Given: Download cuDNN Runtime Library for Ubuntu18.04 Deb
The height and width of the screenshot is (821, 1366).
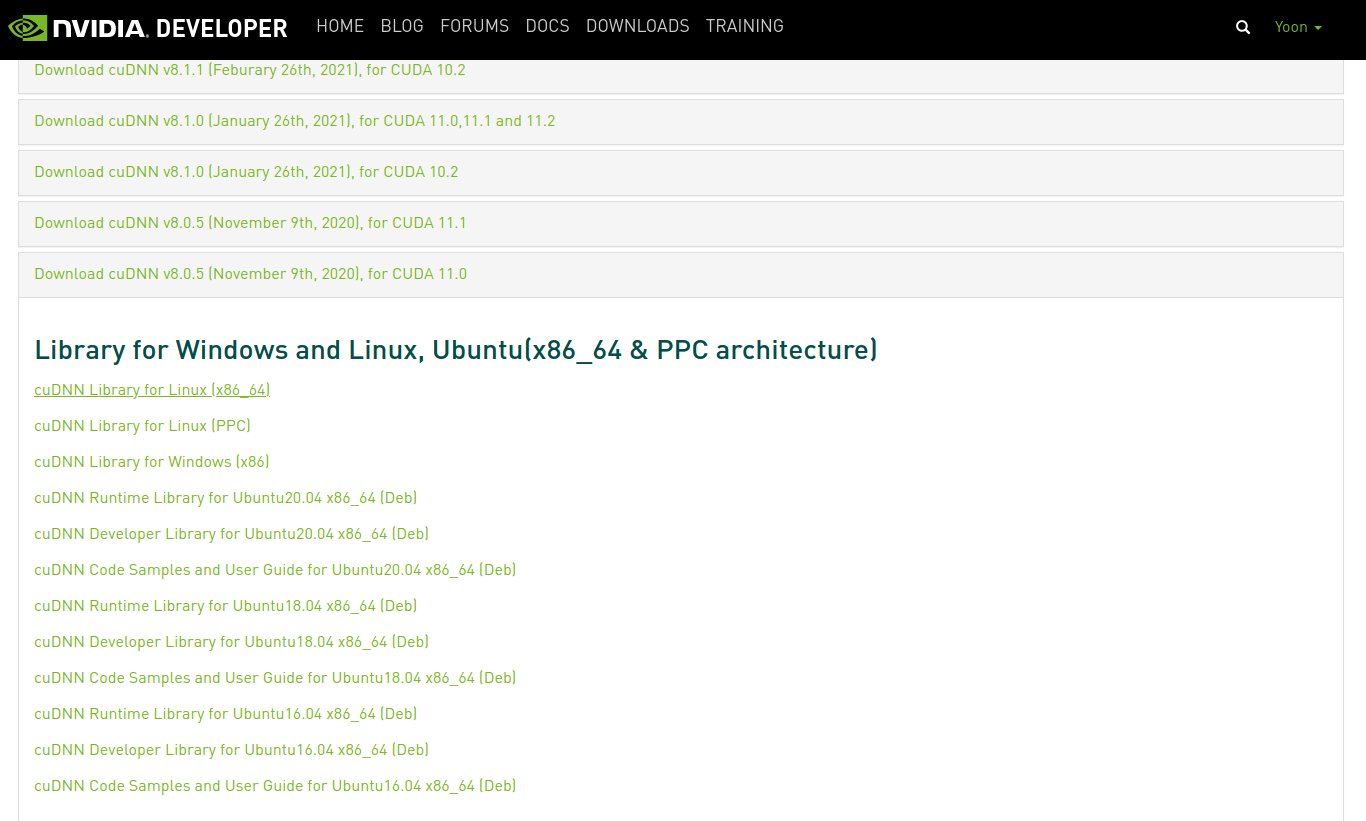Looking at the screenshot, I should (x=225, y=606).
